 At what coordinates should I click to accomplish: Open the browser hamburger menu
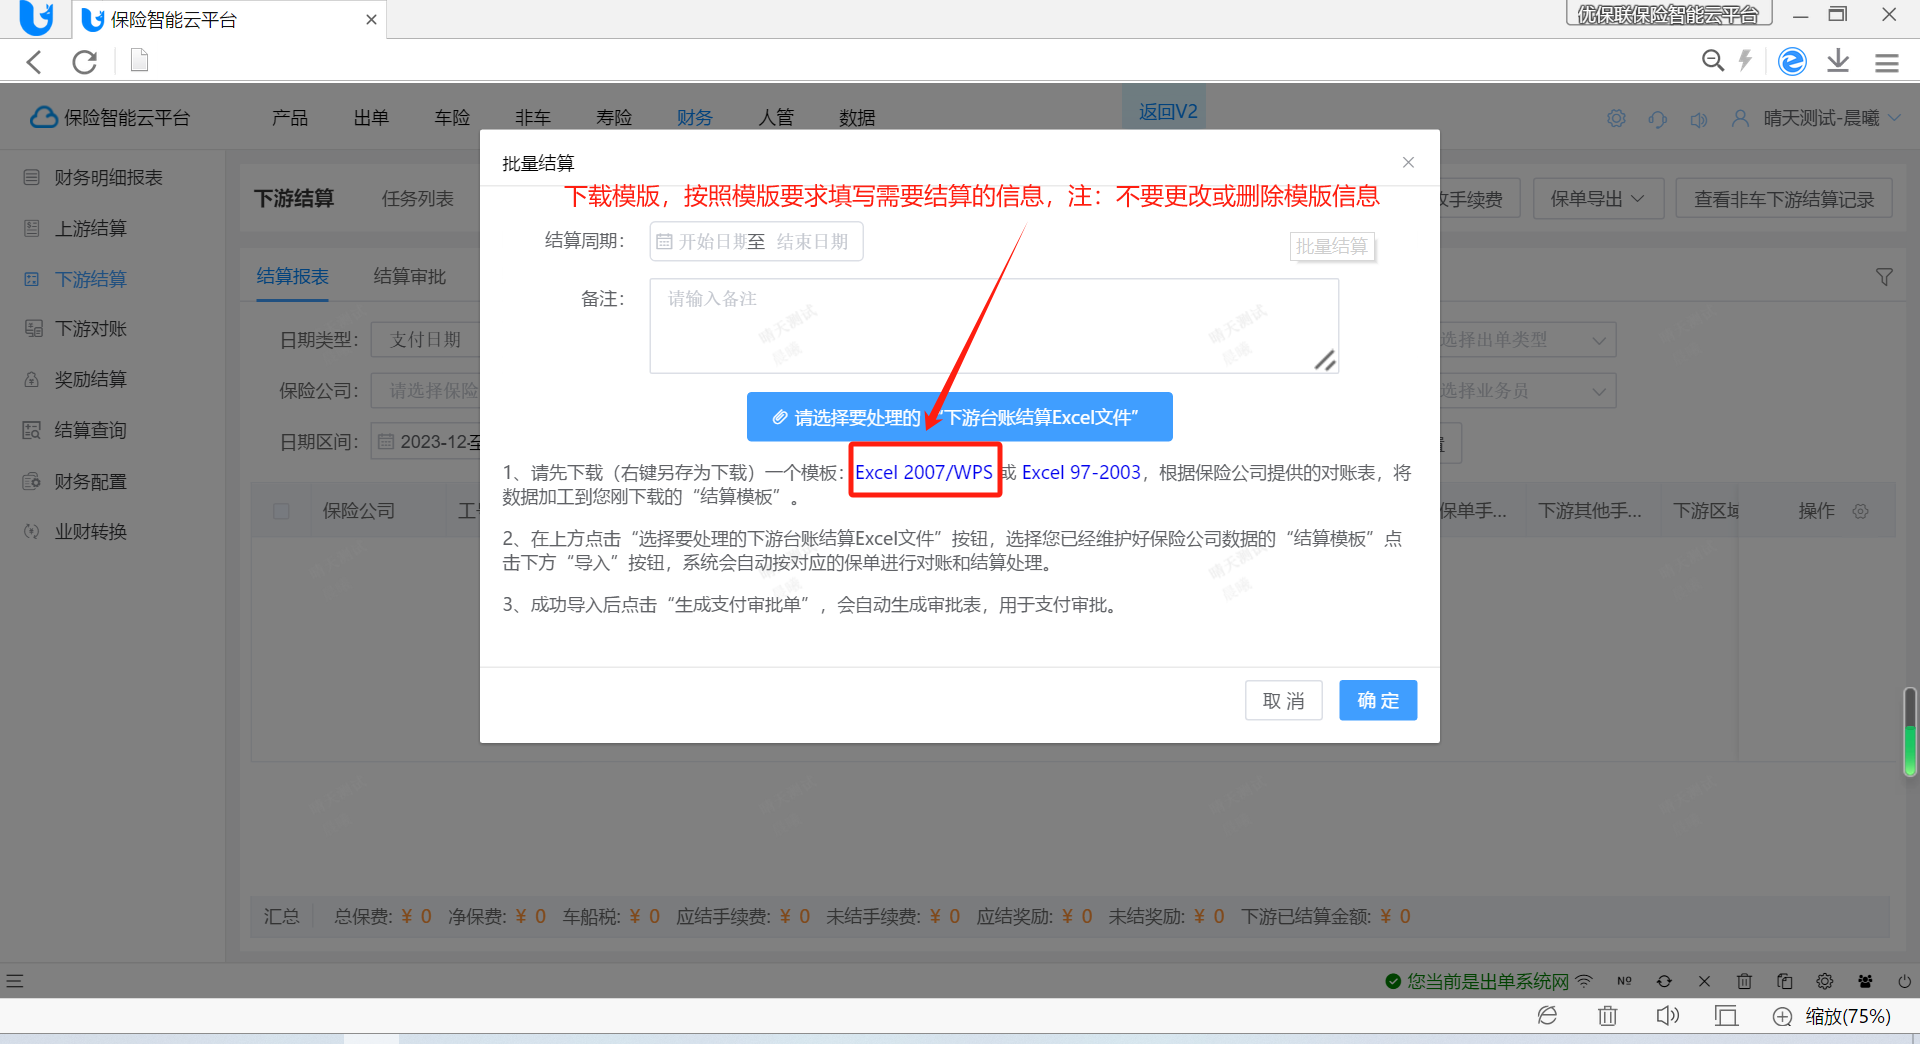[x=1887, y=62]
